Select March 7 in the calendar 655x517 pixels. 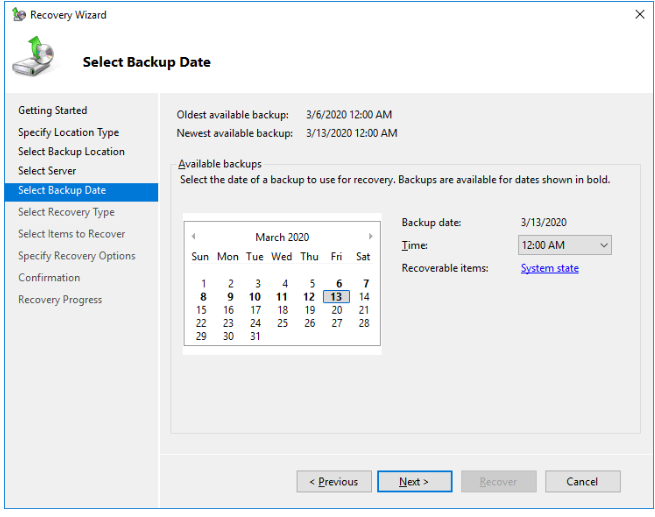pyautogui.click(x=366, y=284)
